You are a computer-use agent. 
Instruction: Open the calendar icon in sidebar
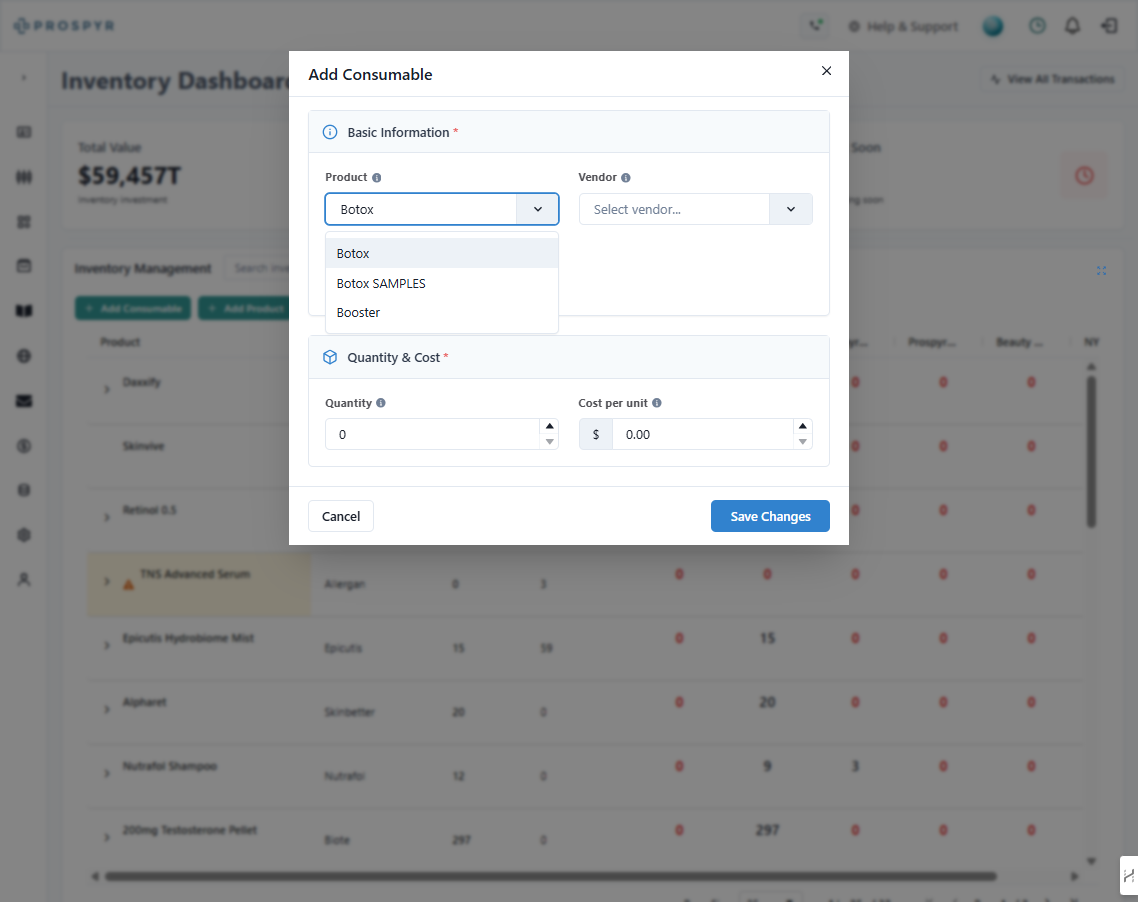(x=24, y=266)
